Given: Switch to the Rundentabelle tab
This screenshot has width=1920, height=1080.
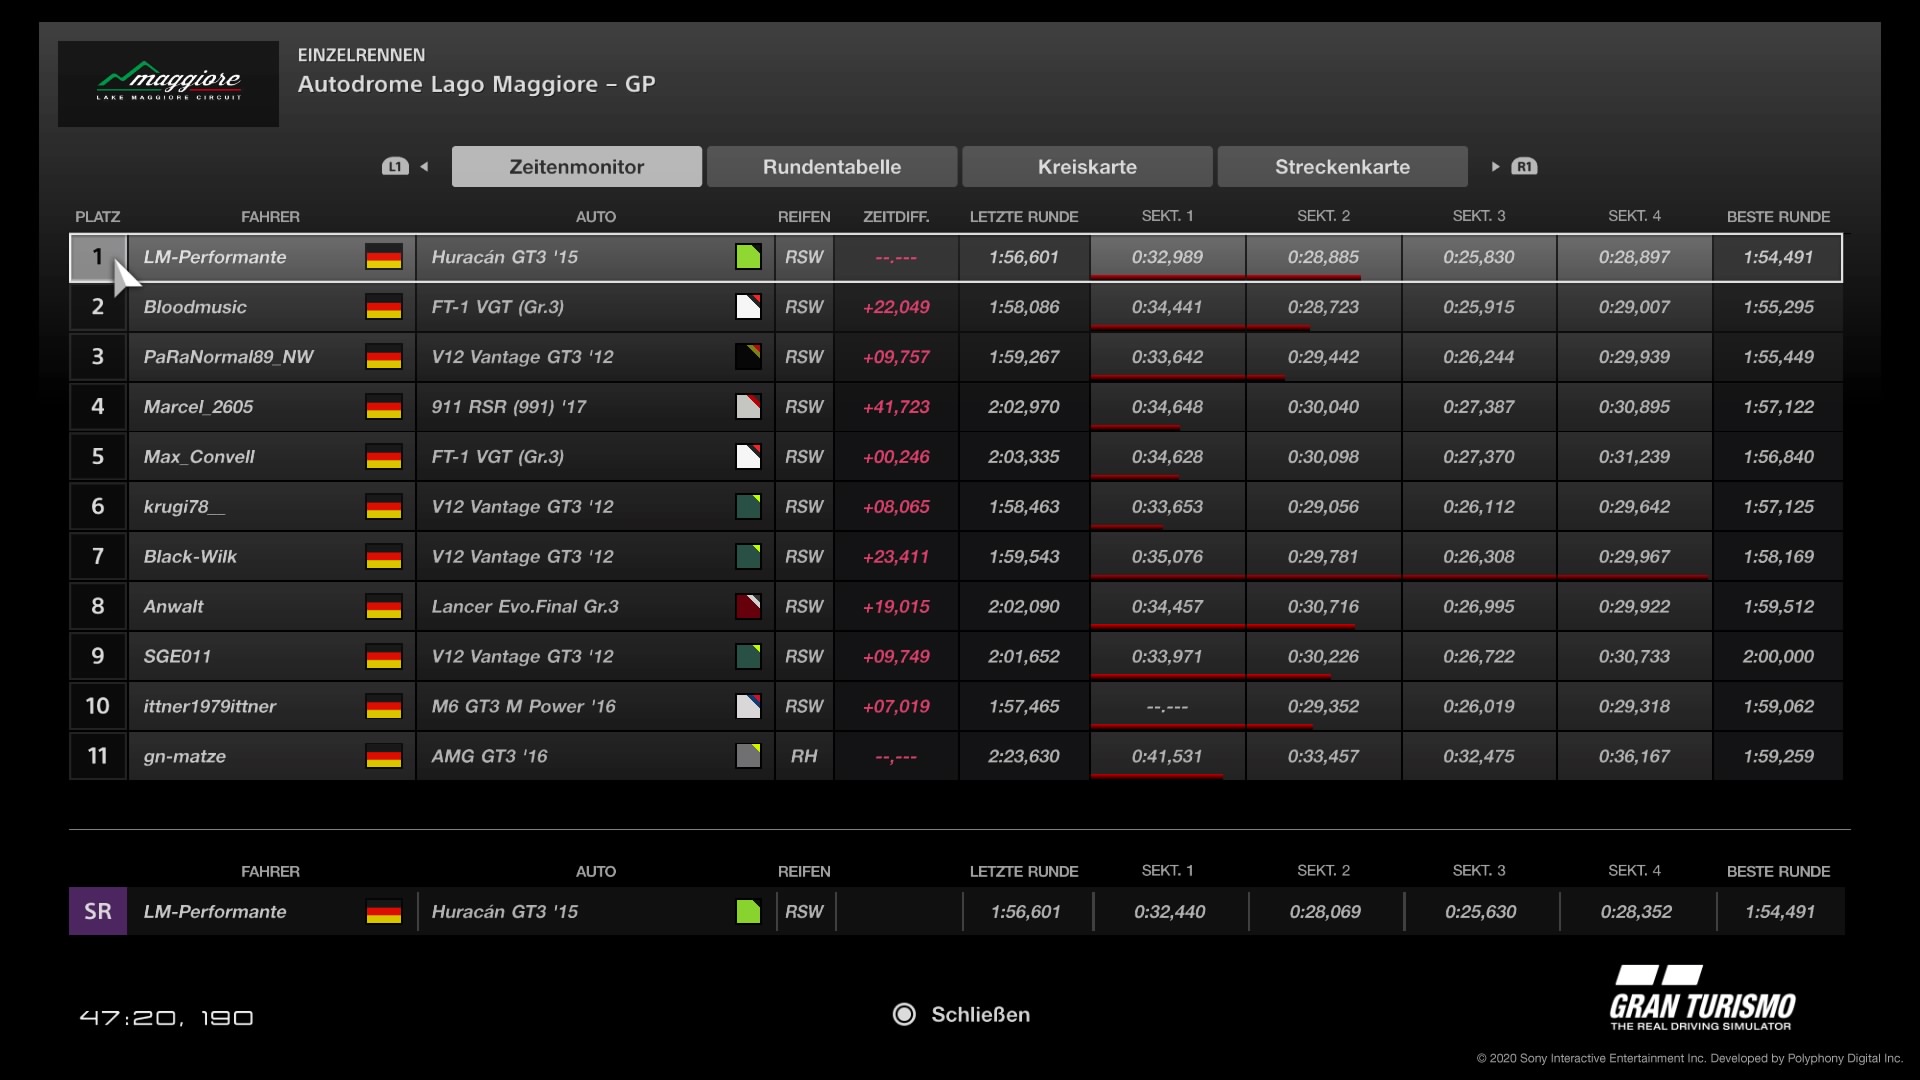Looking at the screenshot, I should [x=832, y=167].
